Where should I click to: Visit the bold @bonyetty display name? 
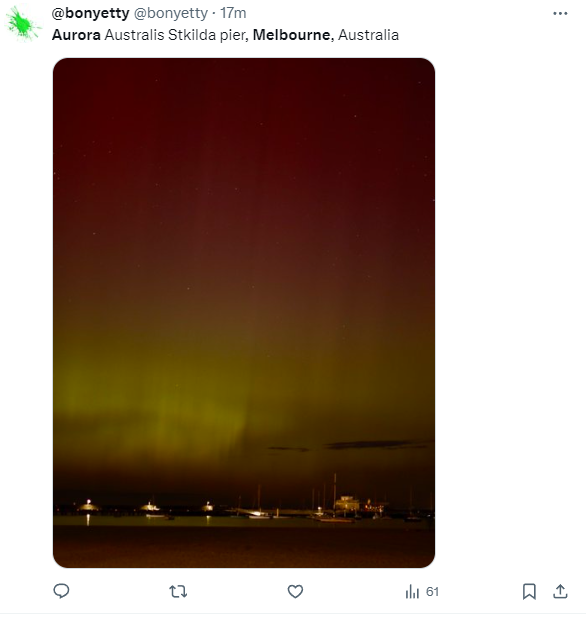pos(91,13)
